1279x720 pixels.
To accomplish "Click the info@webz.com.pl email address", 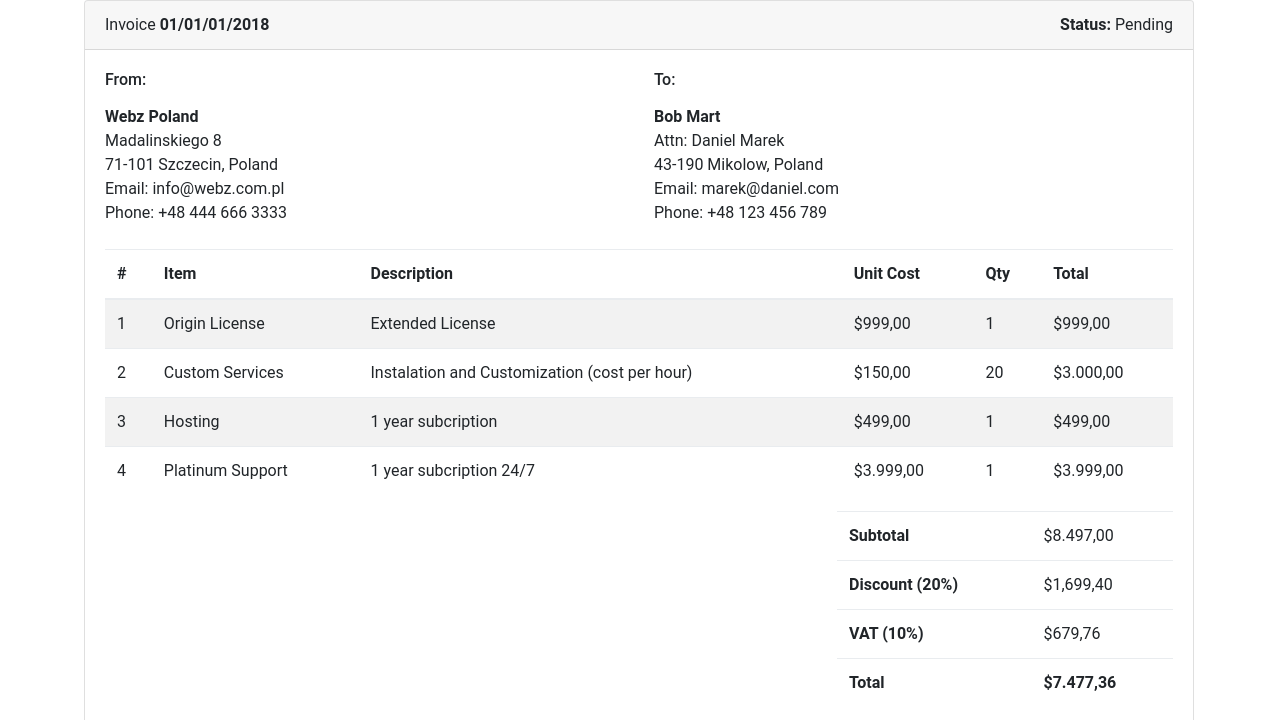I will click(218, 188).
